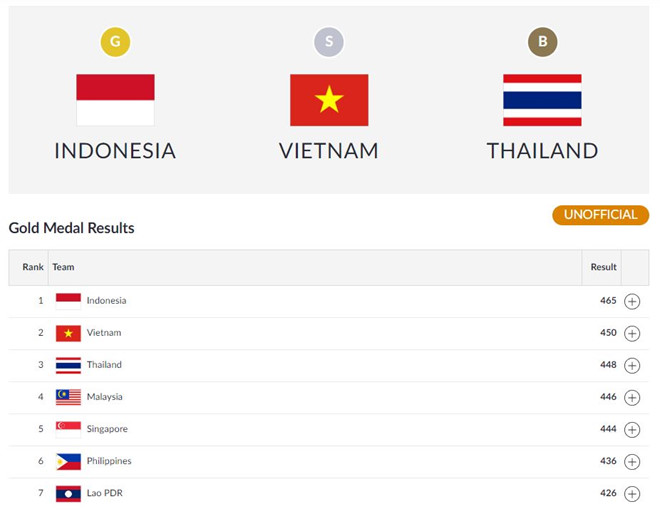
Task: Select the Philippines flag icon in table
Action: [68, 461]
